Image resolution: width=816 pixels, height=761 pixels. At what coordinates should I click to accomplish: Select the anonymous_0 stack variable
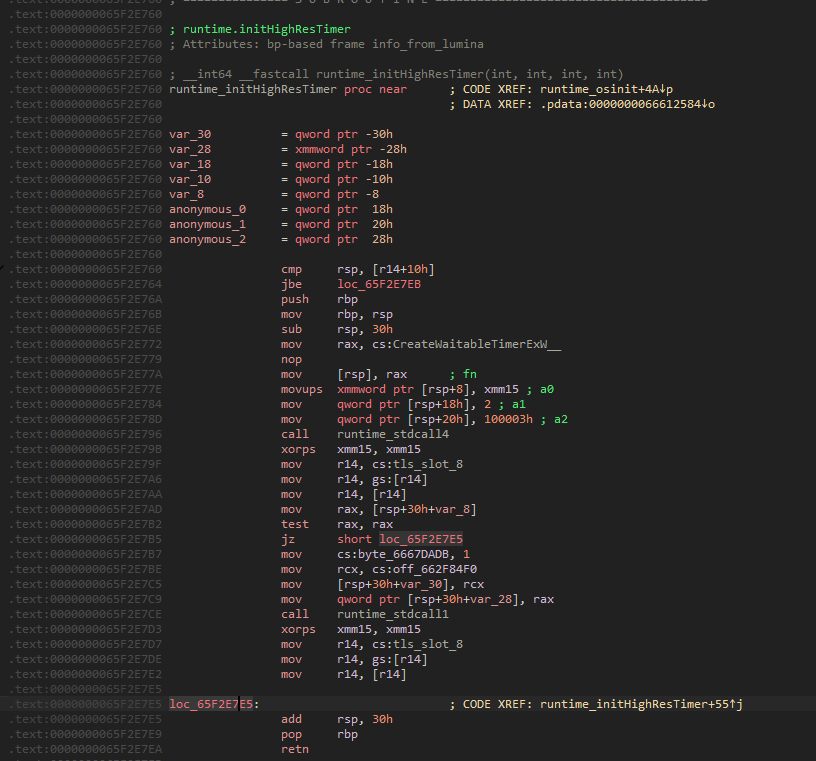[207, 209]
